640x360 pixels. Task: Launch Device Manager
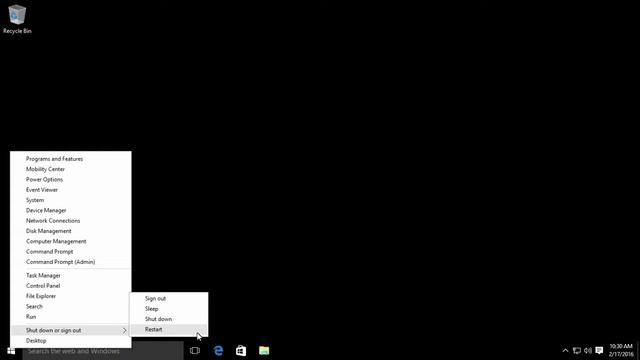[x=71, y=210]
